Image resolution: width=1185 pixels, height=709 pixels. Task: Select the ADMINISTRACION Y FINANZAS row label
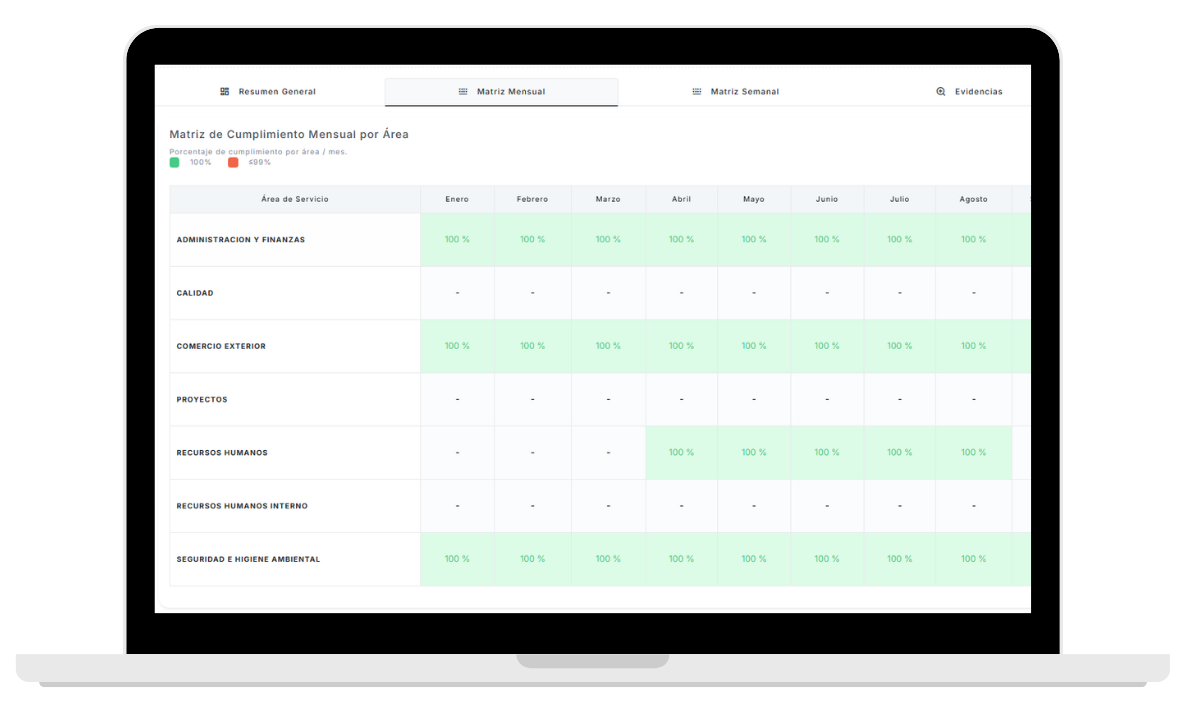241,240
